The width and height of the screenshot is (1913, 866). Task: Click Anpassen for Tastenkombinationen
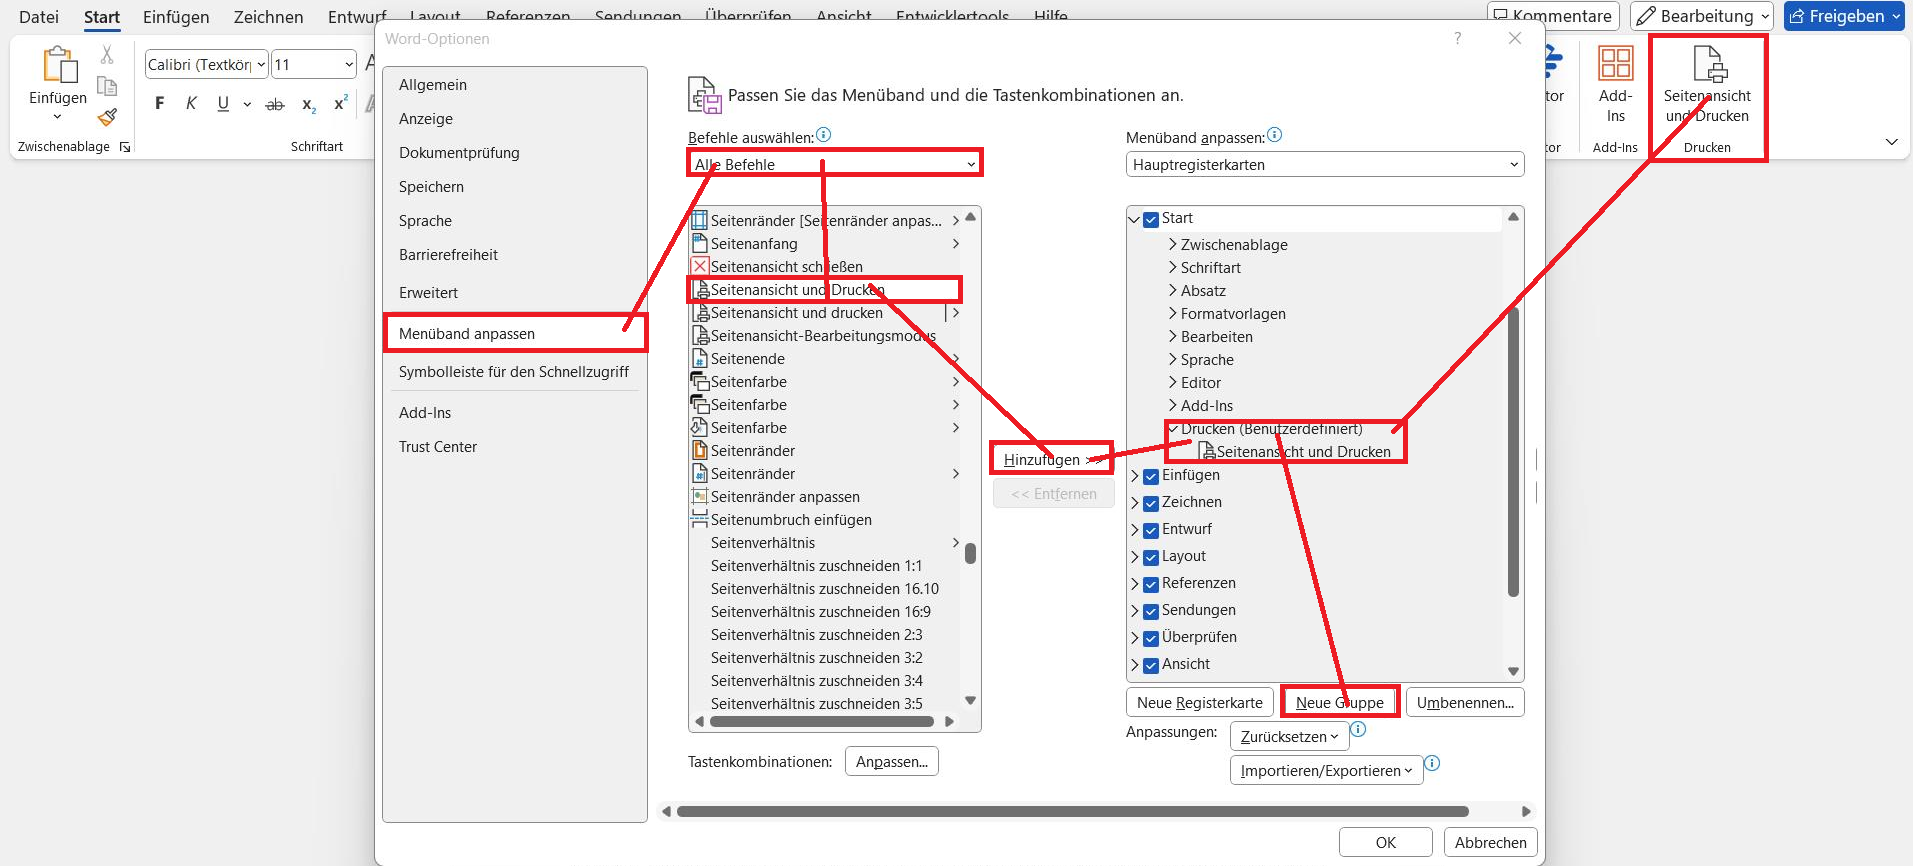coord(892,762)
